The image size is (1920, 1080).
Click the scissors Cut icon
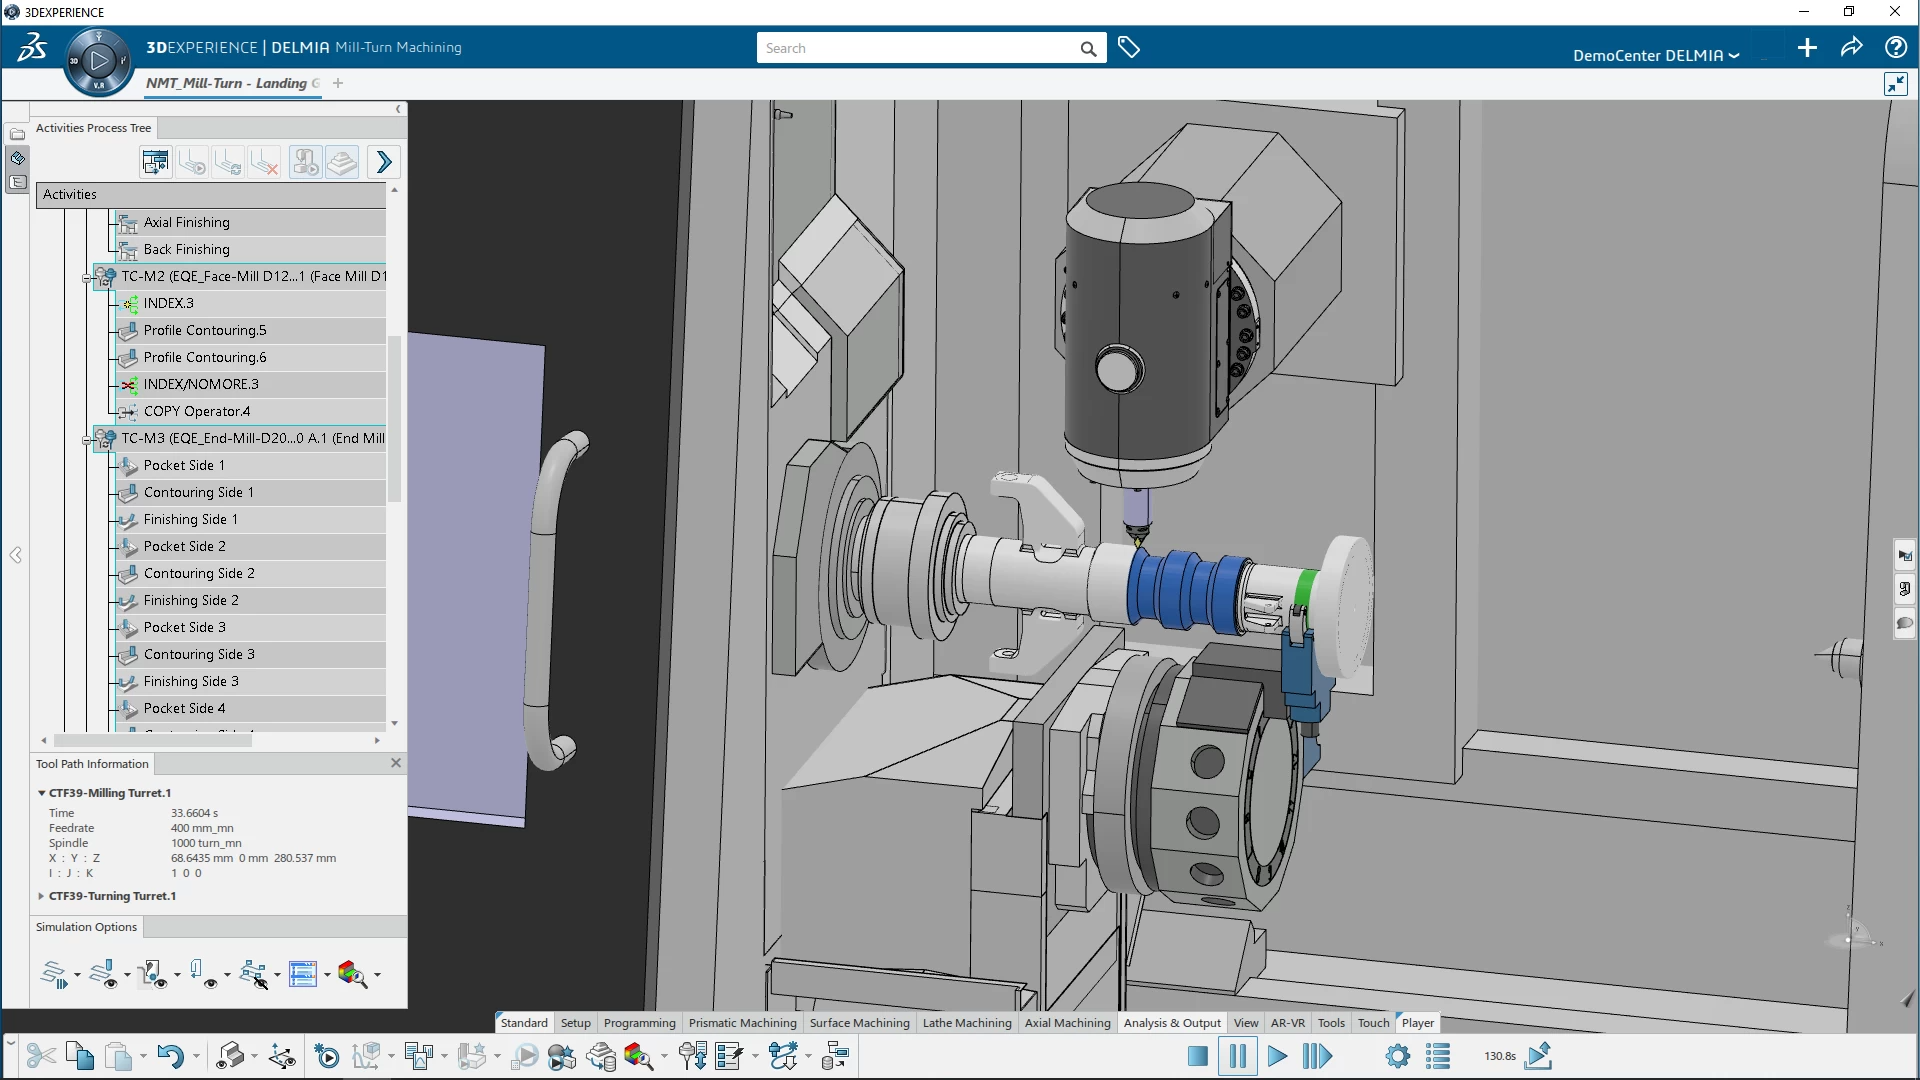click(x=41, y=1056)
